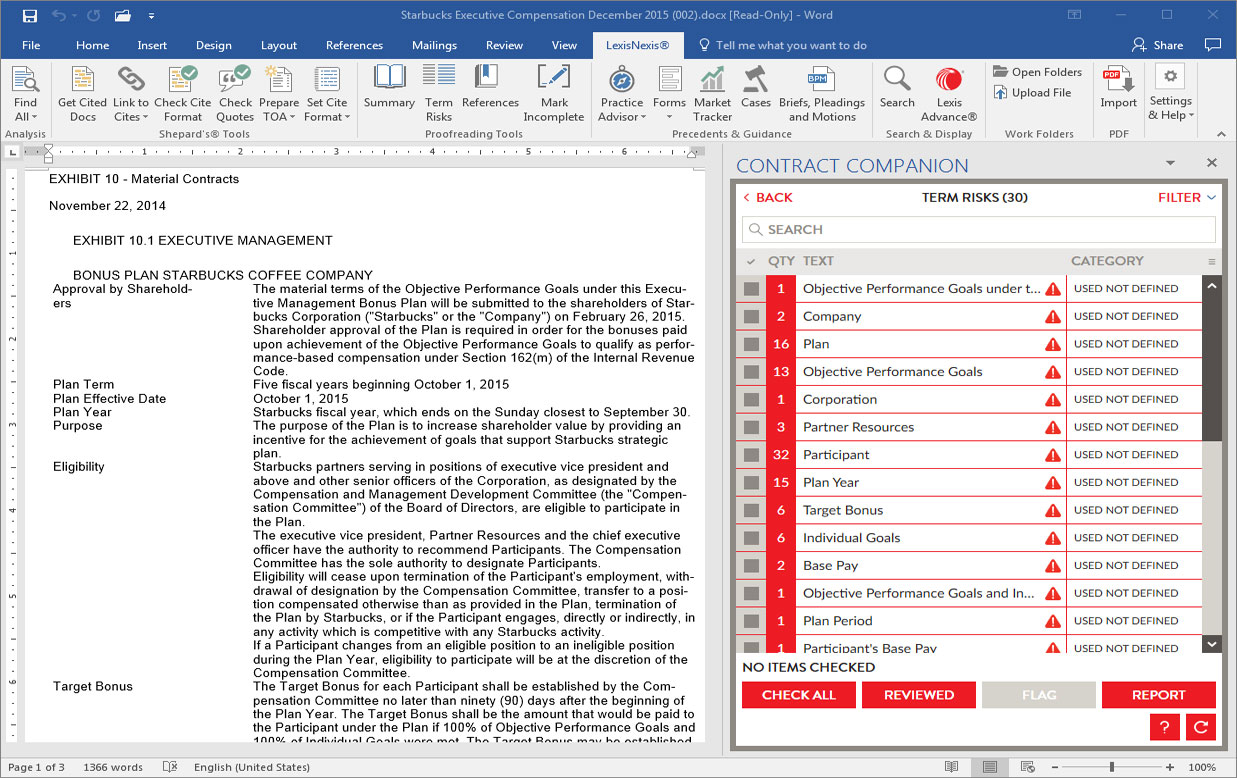This screenshot has height=778, width=1237.
Task: Click Open Folders in Work Folders
Action: coord(1037,72)
